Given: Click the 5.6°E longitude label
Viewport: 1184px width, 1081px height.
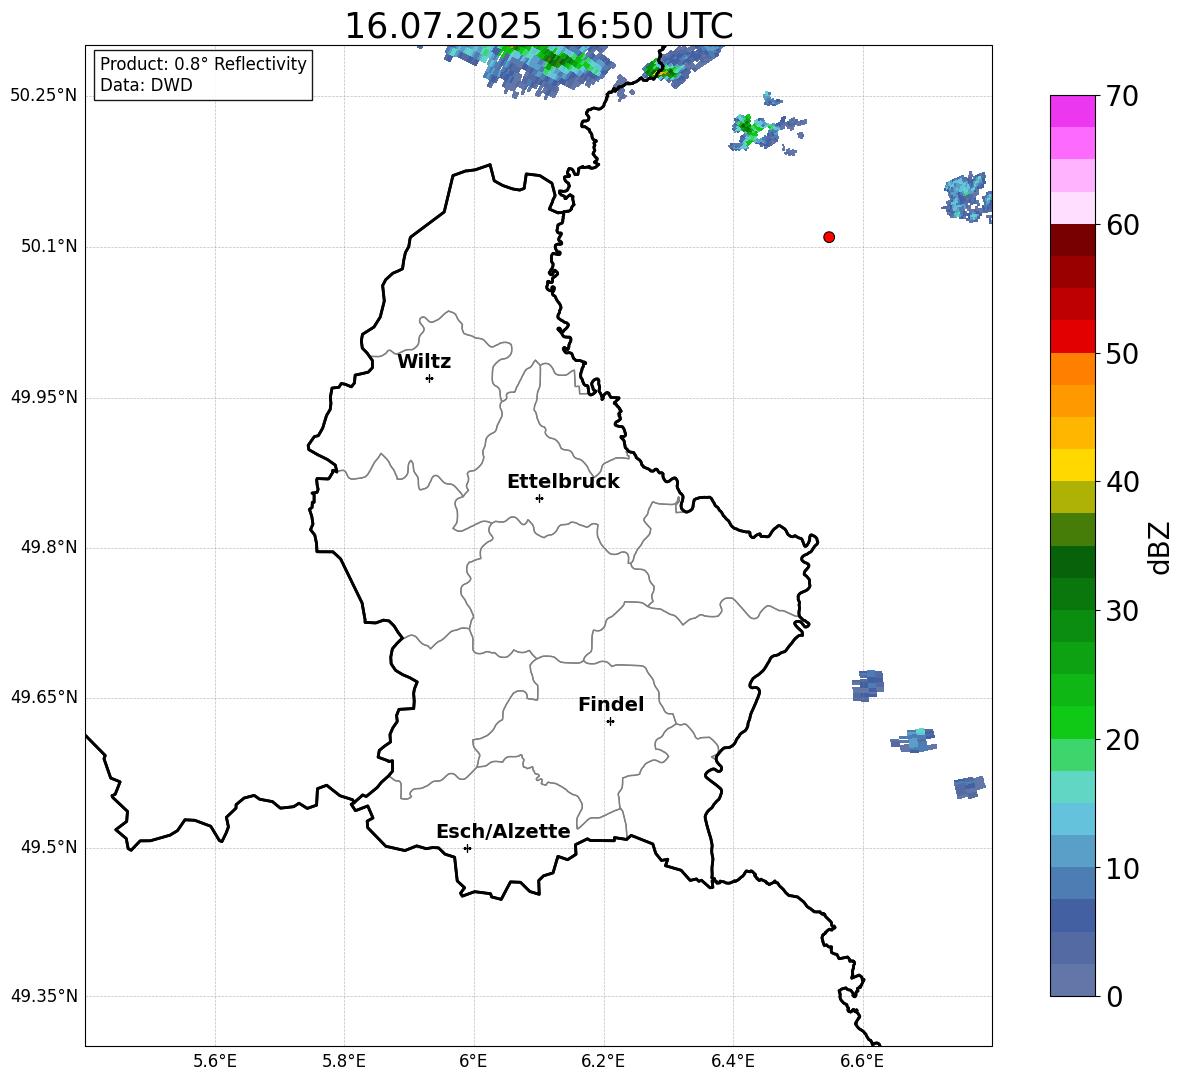Looking at the screenshot, I should 215,1061.
